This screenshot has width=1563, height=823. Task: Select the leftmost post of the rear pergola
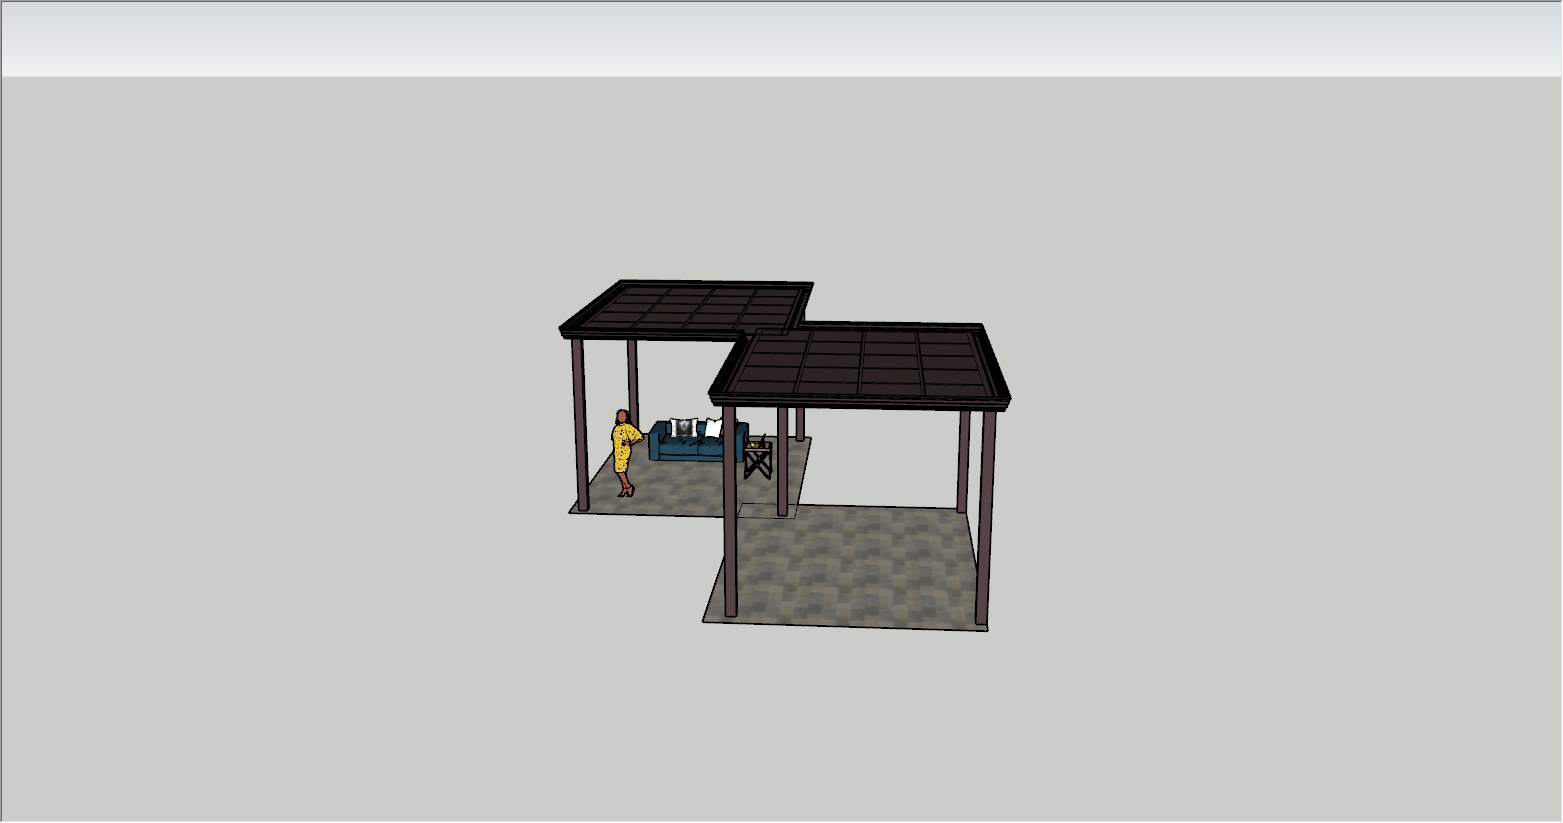579,425
